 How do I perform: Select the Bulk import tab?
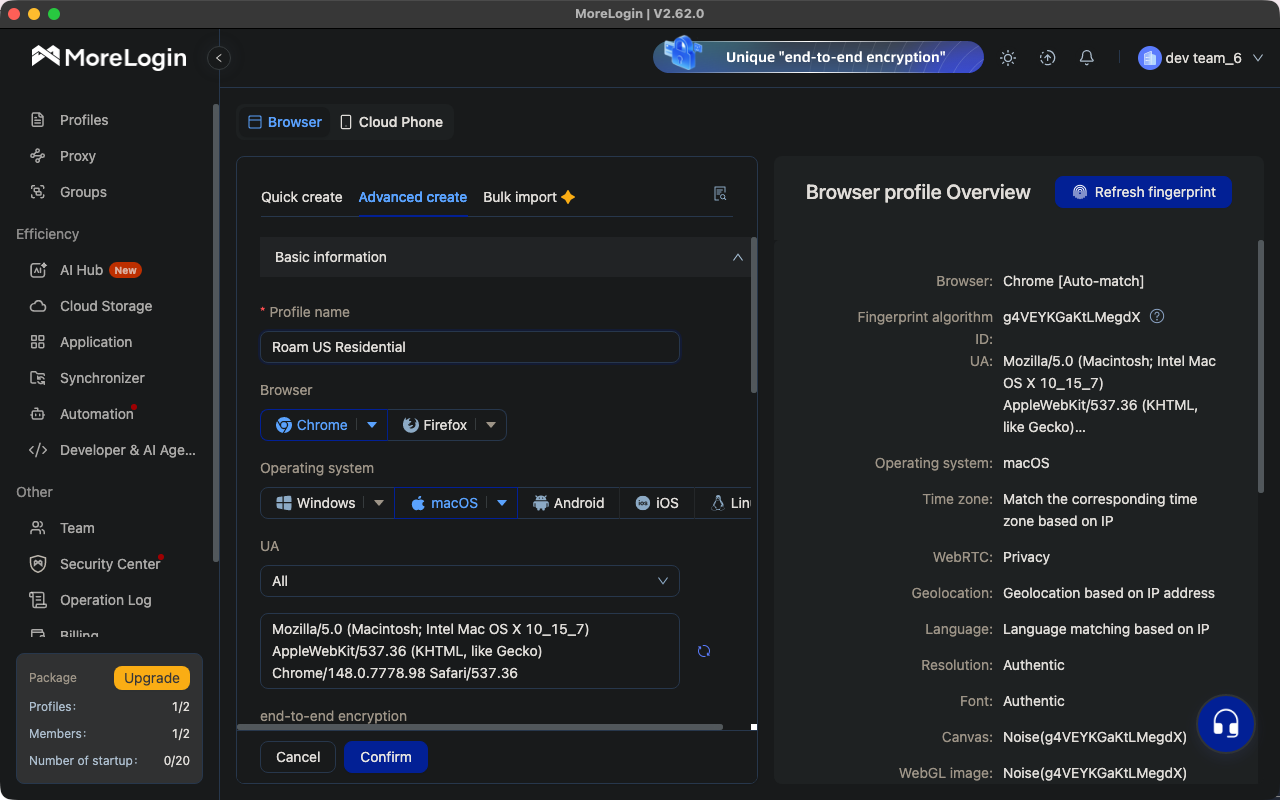point(529,197)
